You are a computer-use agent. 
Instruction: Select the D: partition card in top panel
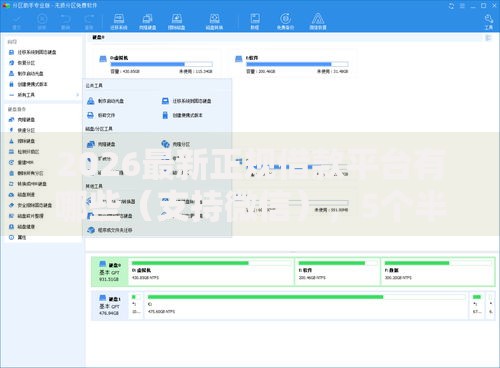pos(156,64)
